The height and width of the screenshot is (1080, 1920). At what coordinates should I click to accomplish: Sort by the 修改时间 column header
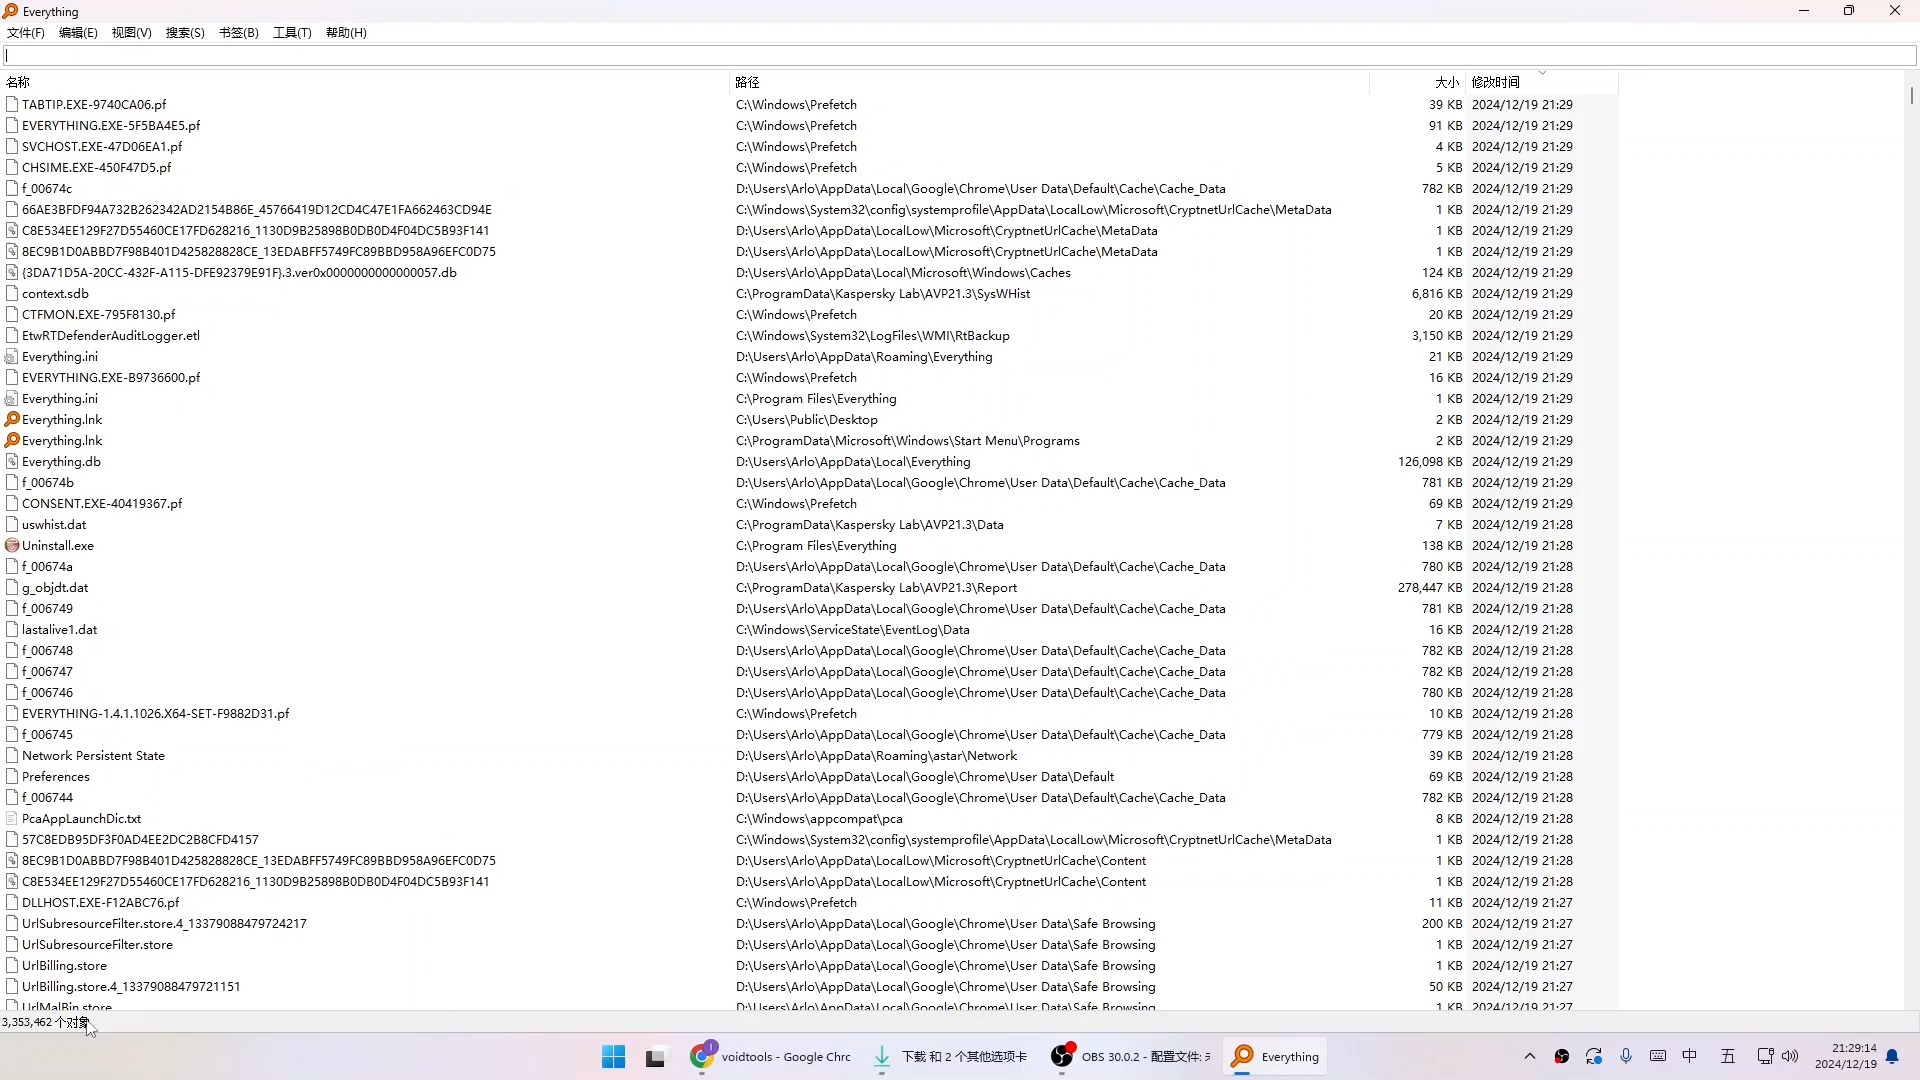[x=1496, y=82]
